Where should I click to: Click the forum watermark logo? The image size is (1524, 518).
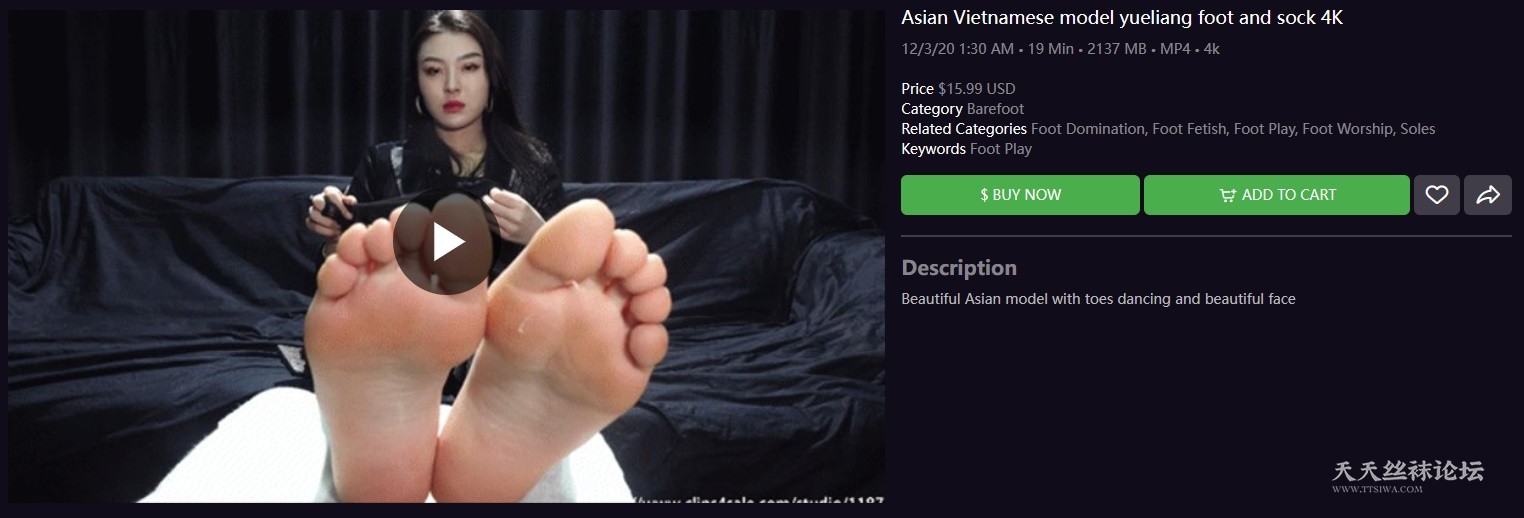1408,476
